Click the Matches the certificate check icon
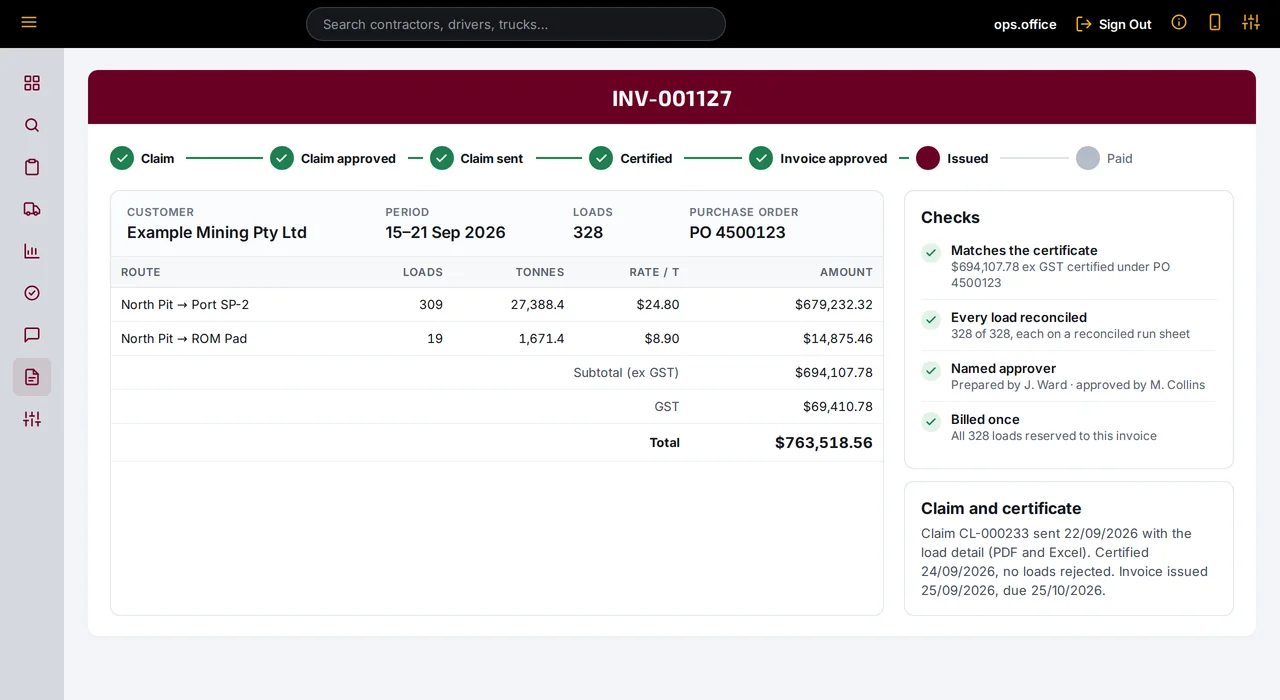This screenshot has height=700, width=1280. point(931,253)
